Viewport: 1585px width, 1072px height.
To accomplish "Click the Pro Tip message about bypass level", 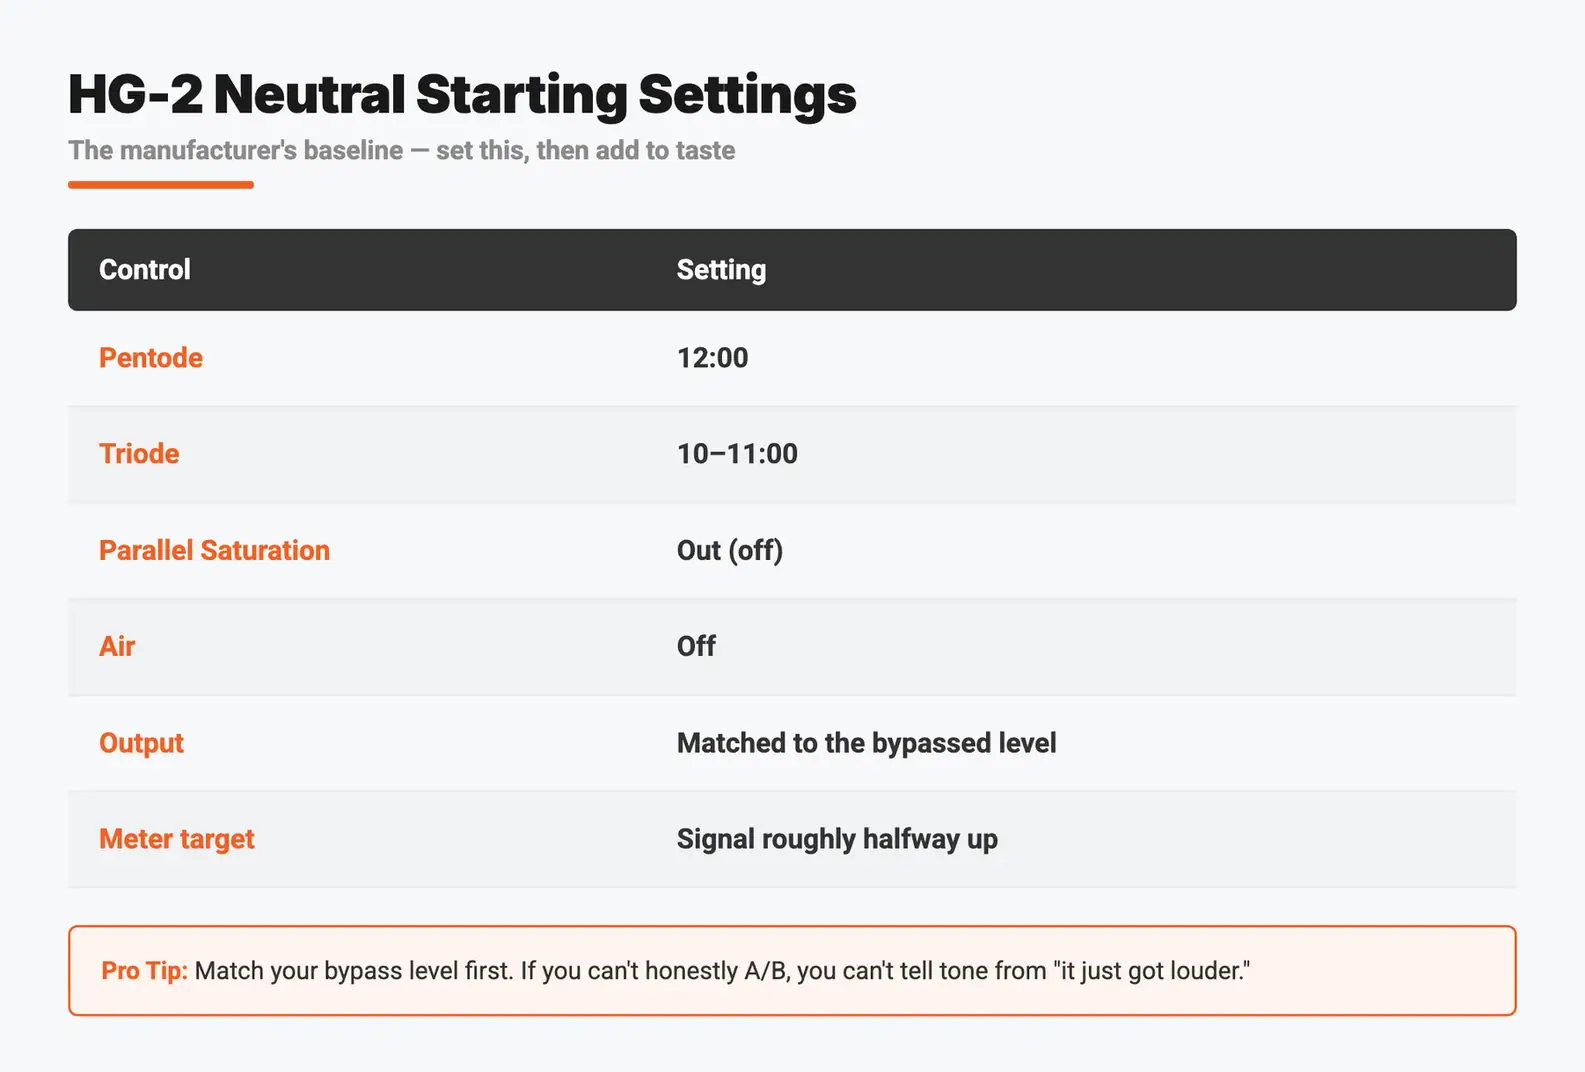I will tap(722, 971).
